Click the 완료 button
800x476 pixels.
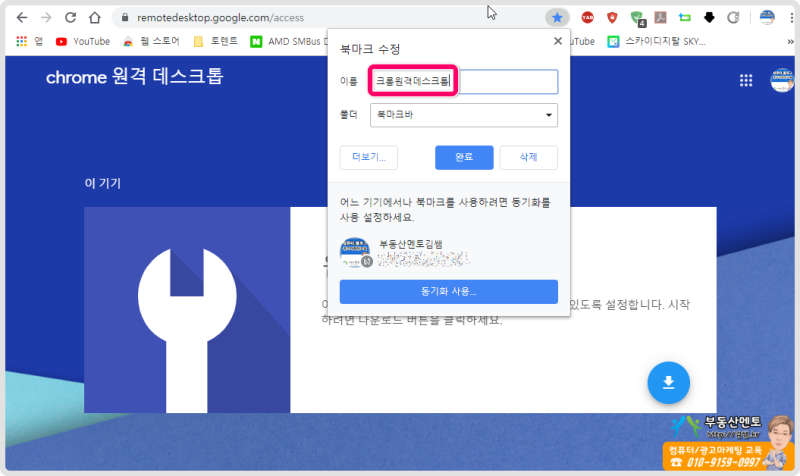pyautogui.click(x=464, y=157)
